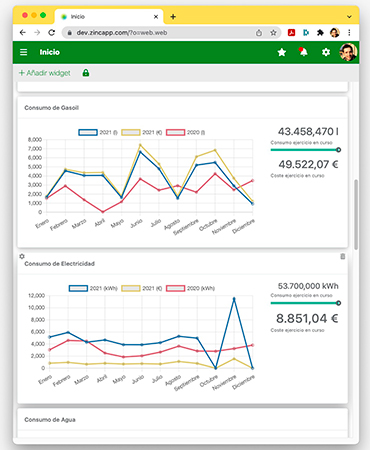Toggle 2020 (l) series in Gasoil legend
The image size is (370, 450).
pyautogui.click(x=186, y=132)
